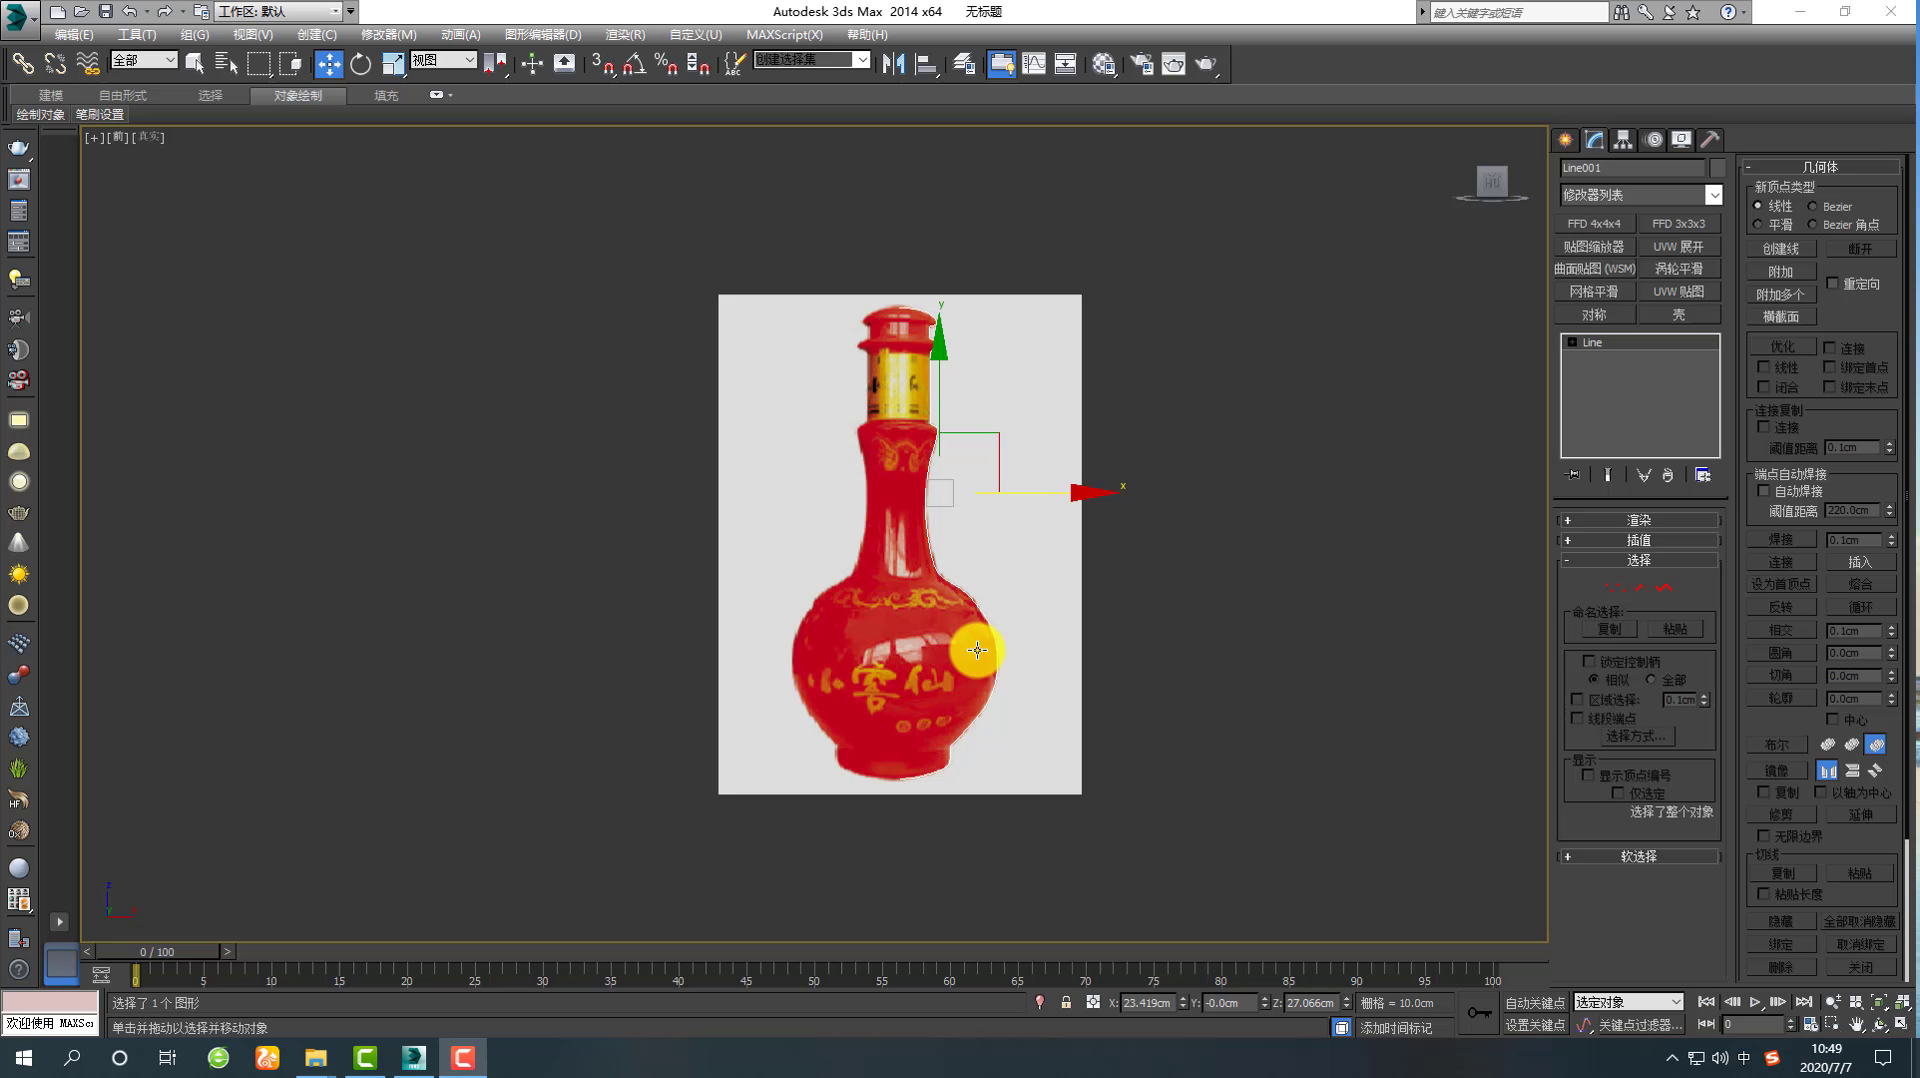
Task: Tick the 锁定控制柄 checkbox
Action: [x=1589, y=661]
